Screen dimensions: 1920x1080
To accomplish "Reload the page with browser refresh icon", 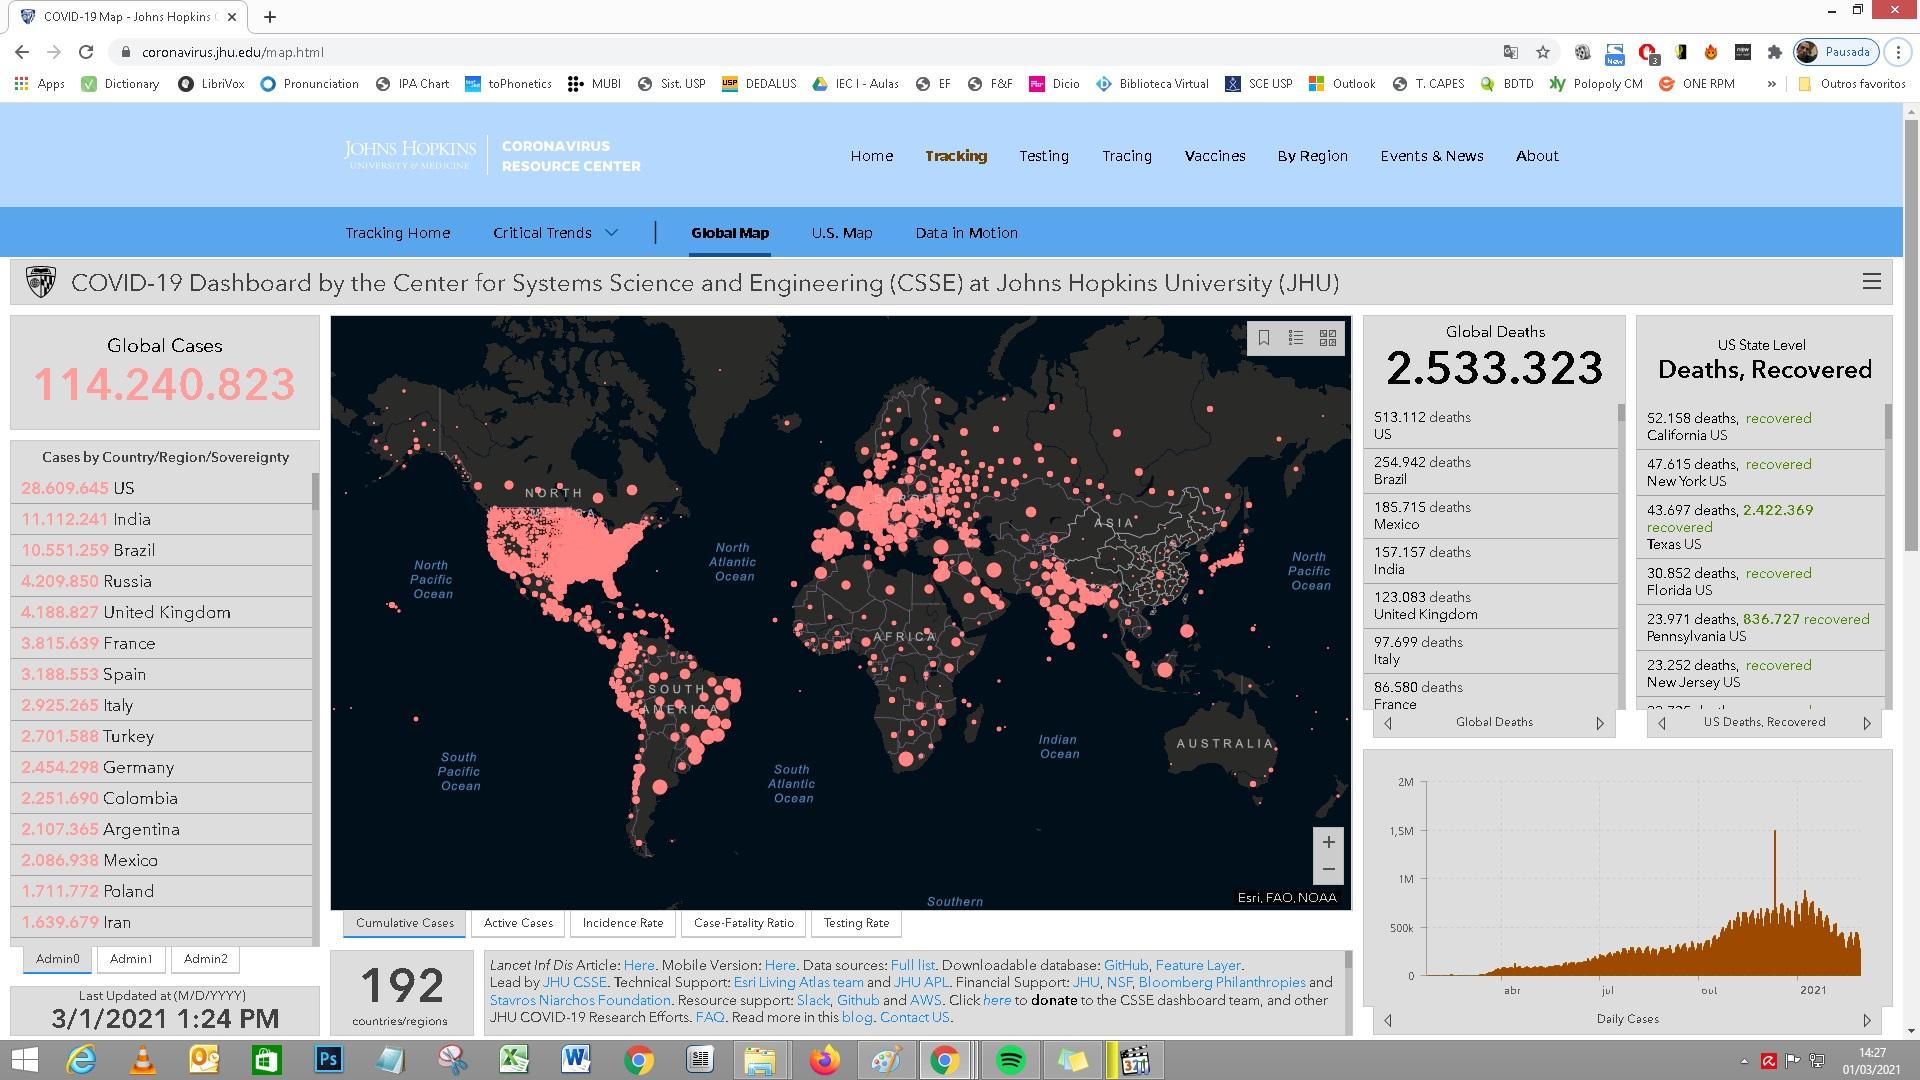I will point(86,52).
